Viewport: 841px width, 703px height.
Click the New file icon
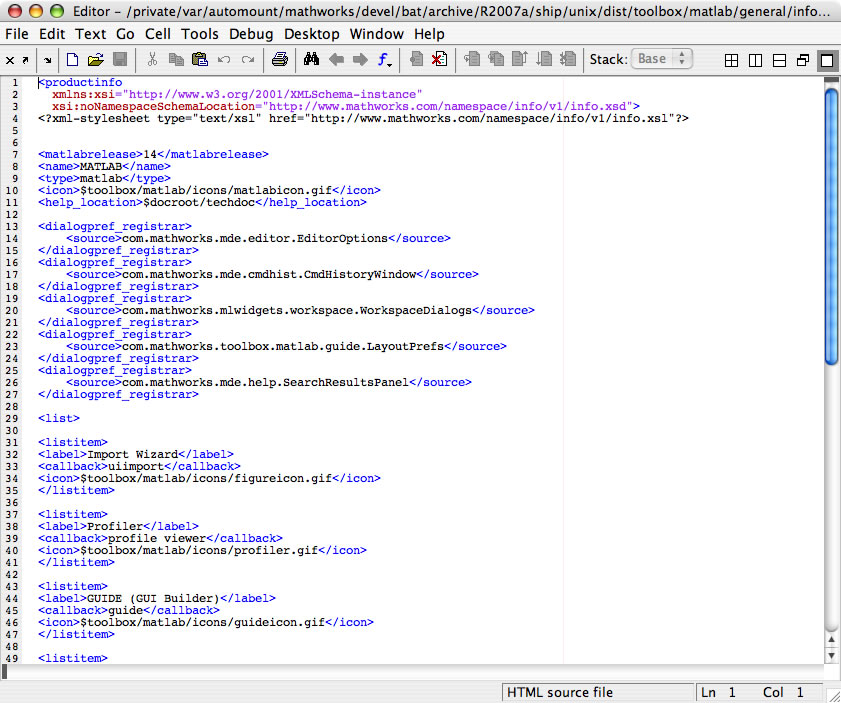click(x=72, y=60)
